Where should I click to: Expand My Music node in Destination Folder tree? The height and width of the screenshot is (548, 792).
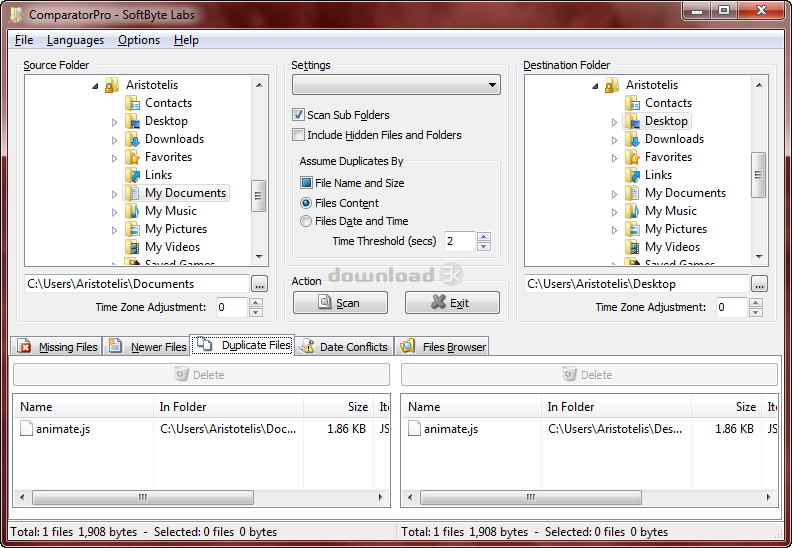click(614, 212)
